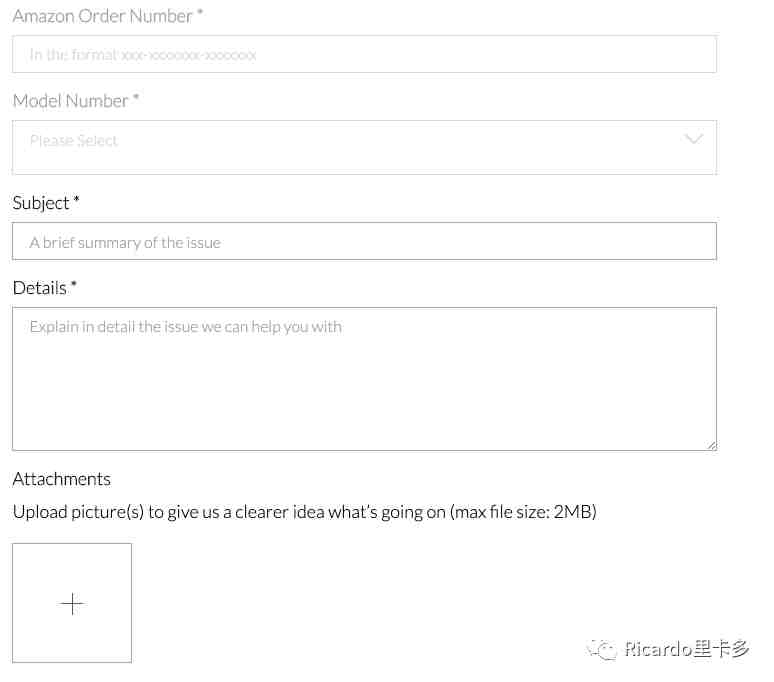
Task: Click the required asterisk beside Details
Action: 74,284
